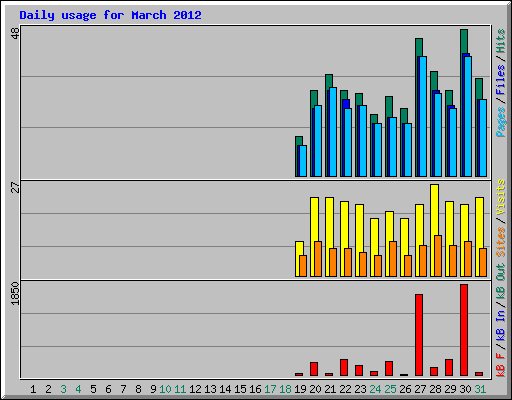Image resolution: width=512 pixels, height=400 pixels.
Task: Click day '7' on the date axis
Action: pyautogui.click(x=123, y=389)
